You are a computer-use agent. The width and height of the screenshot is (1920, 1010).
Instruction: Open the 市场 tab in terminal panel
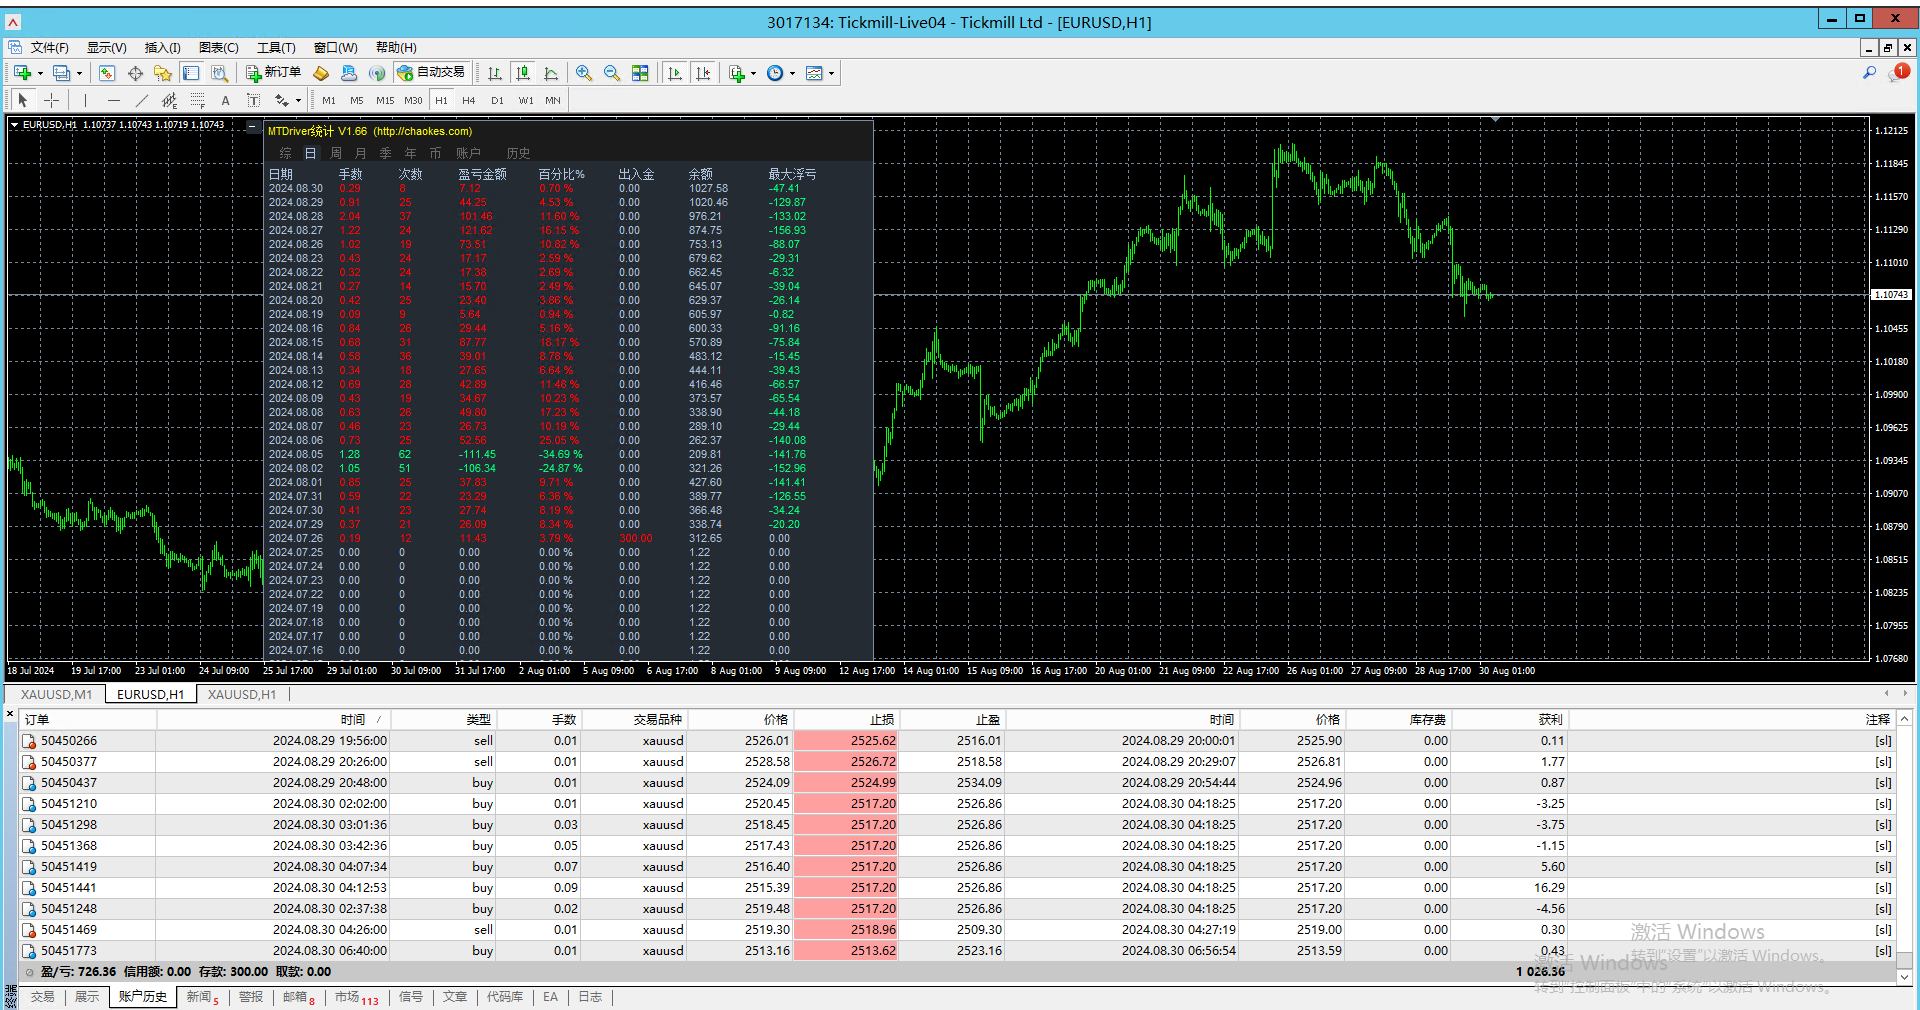[347, 997]
